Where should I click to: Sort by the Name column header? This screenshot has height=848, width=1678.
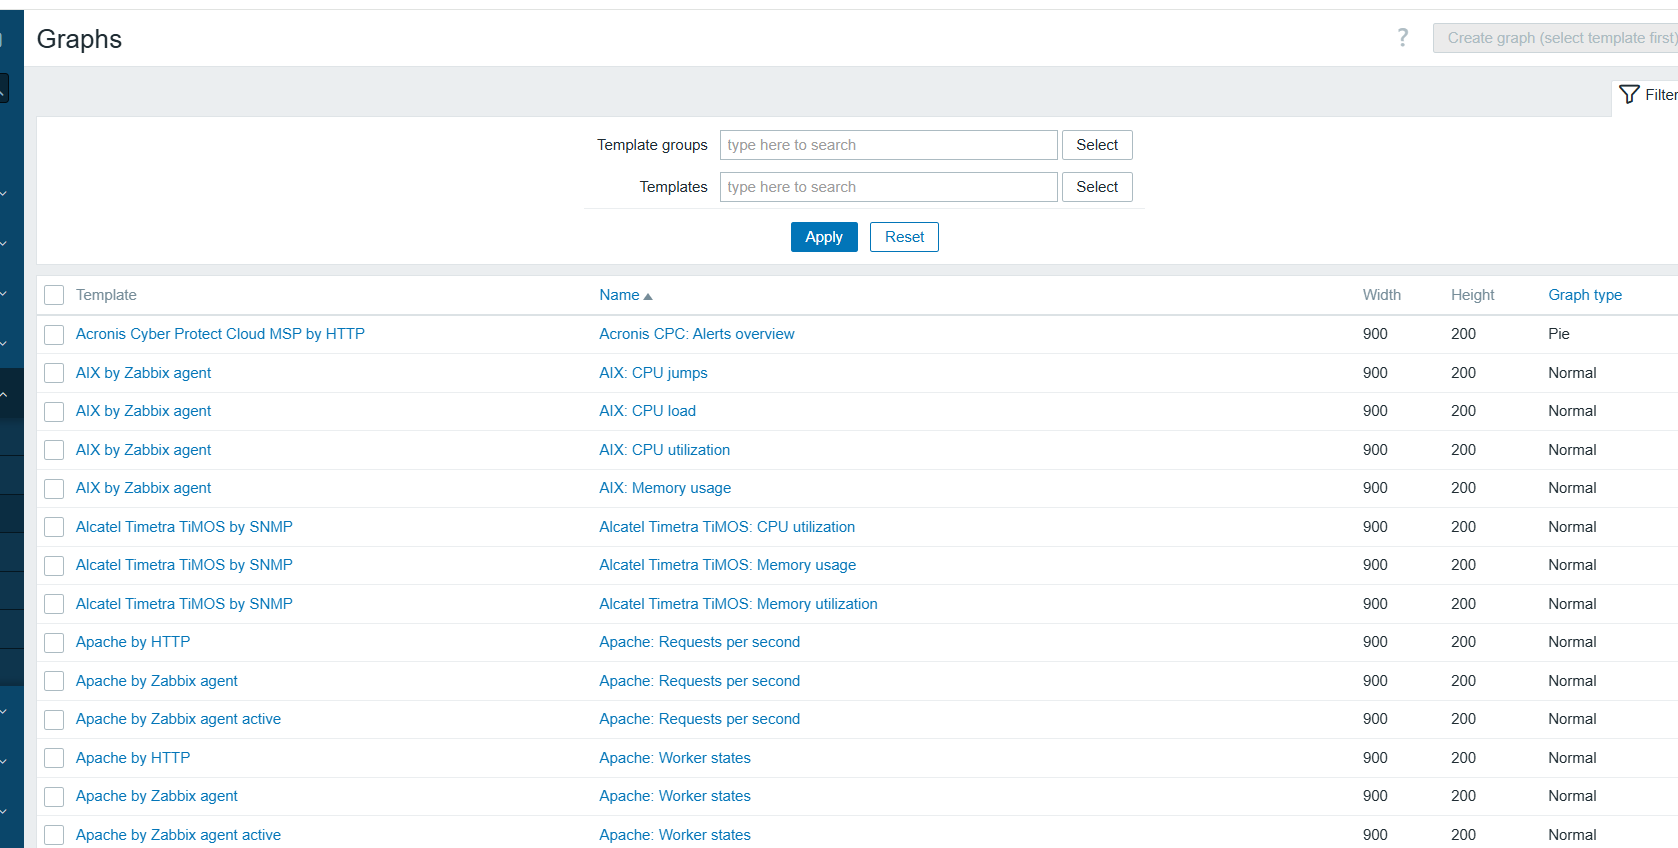625,295
